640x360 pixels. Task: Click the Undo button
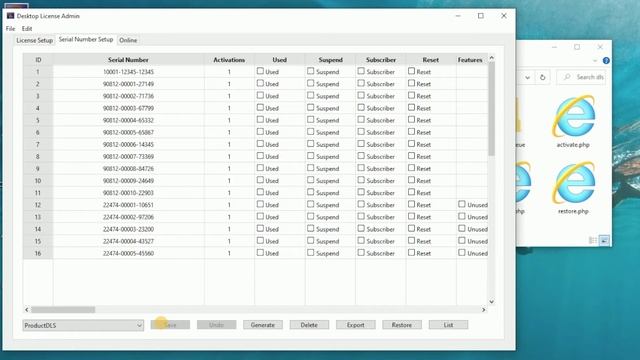[x=216, y=325]
